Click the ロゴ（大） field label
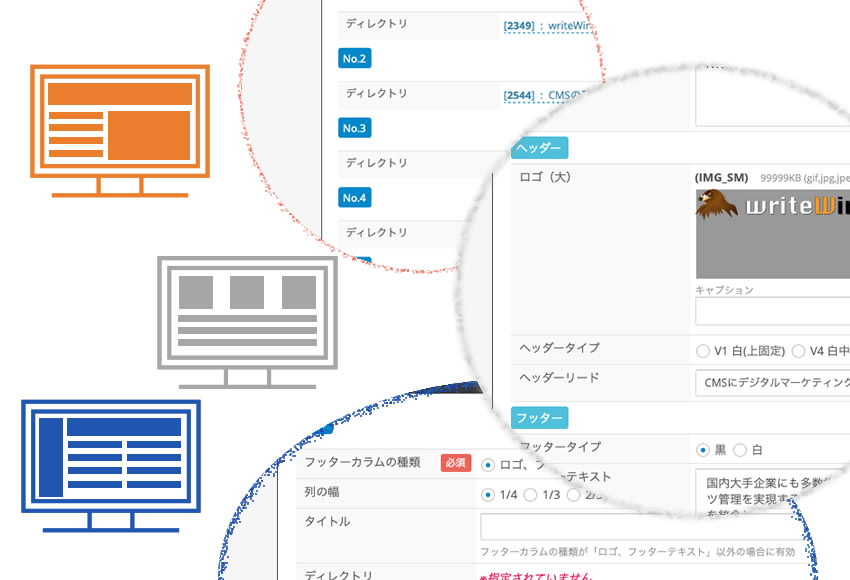Viewport: 850px width, 580px height. [545, 177]
